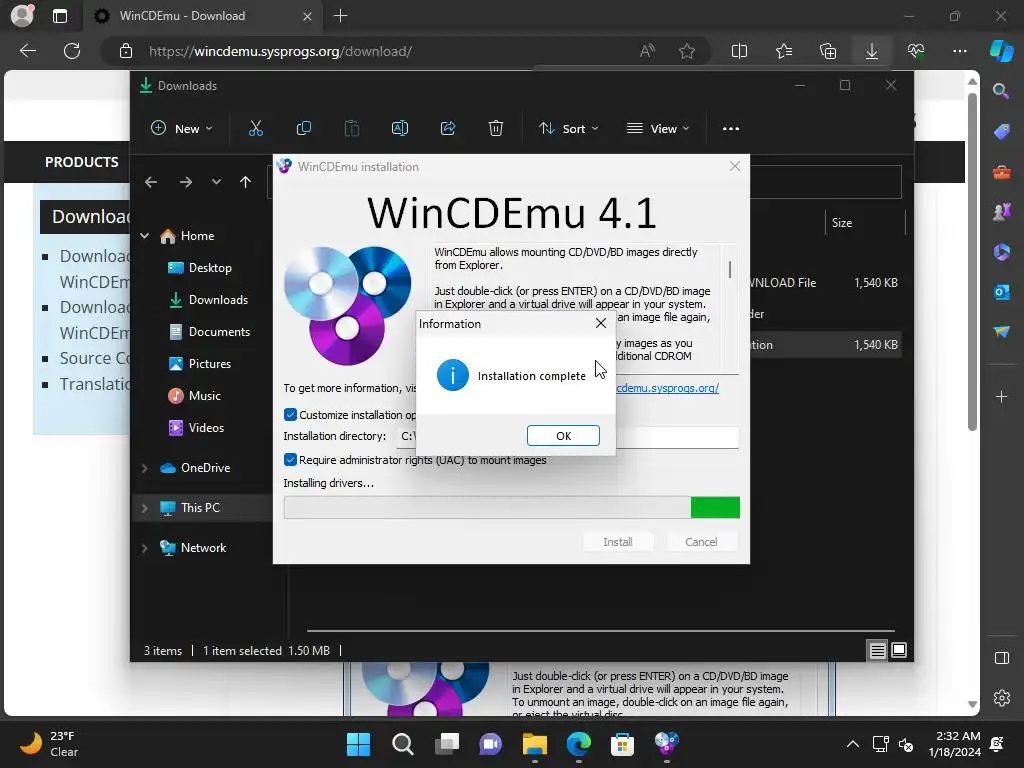Click the installer progress bar

coord(511,507)
